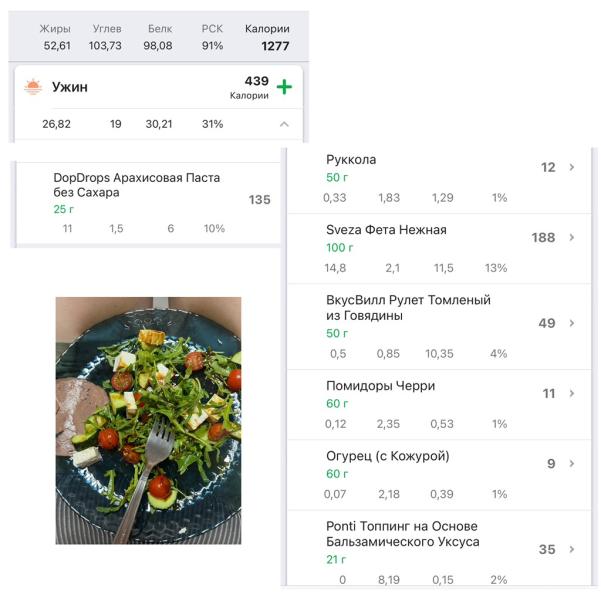Tap the green plus icon for Ужин
The image size is (601, 600).
284,87
